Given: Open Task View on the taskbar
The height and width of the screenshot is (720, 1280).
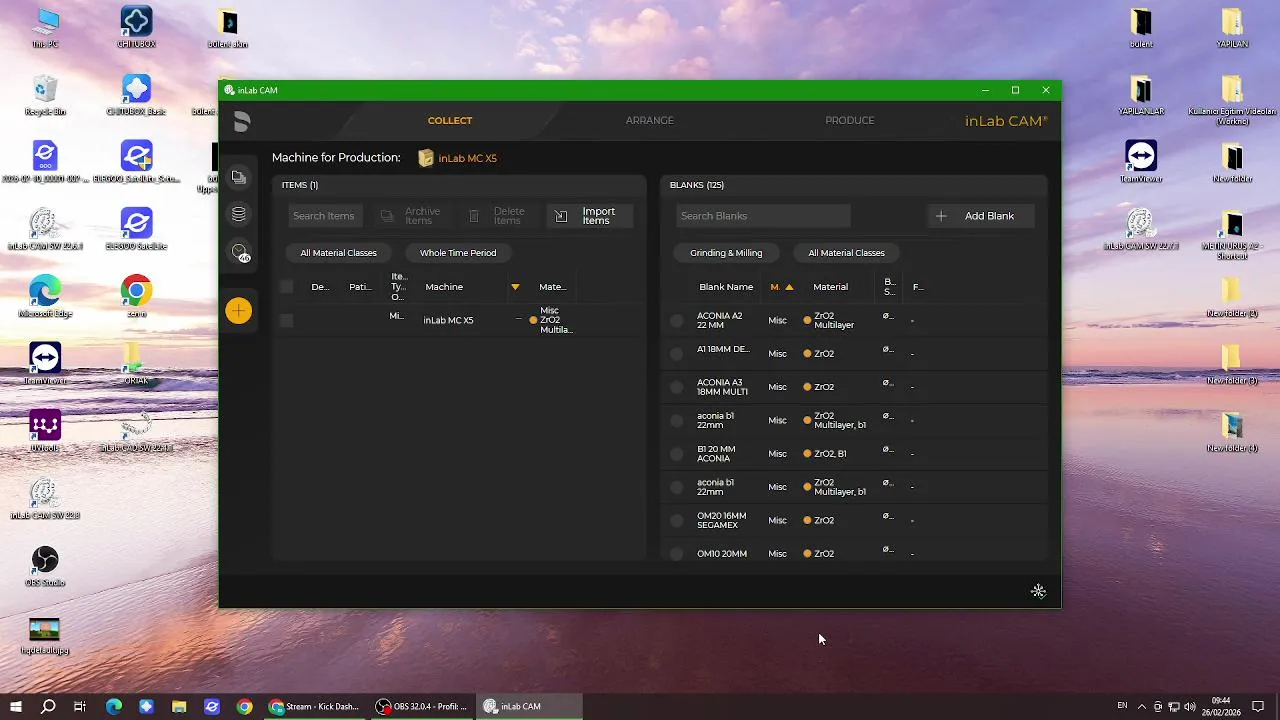Looking at the screenshot, I should pyautogui.click(x=80, y=706).
